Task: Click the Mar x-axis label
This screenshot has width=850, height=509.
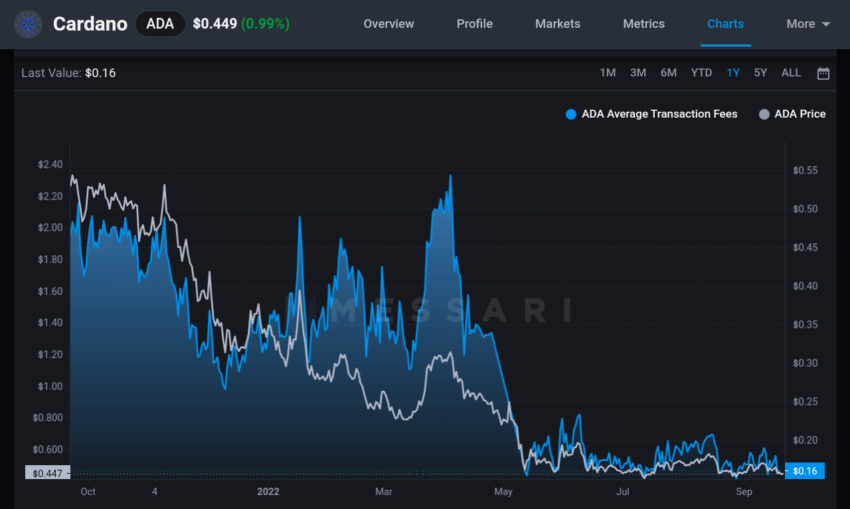Action: [383, 492]
